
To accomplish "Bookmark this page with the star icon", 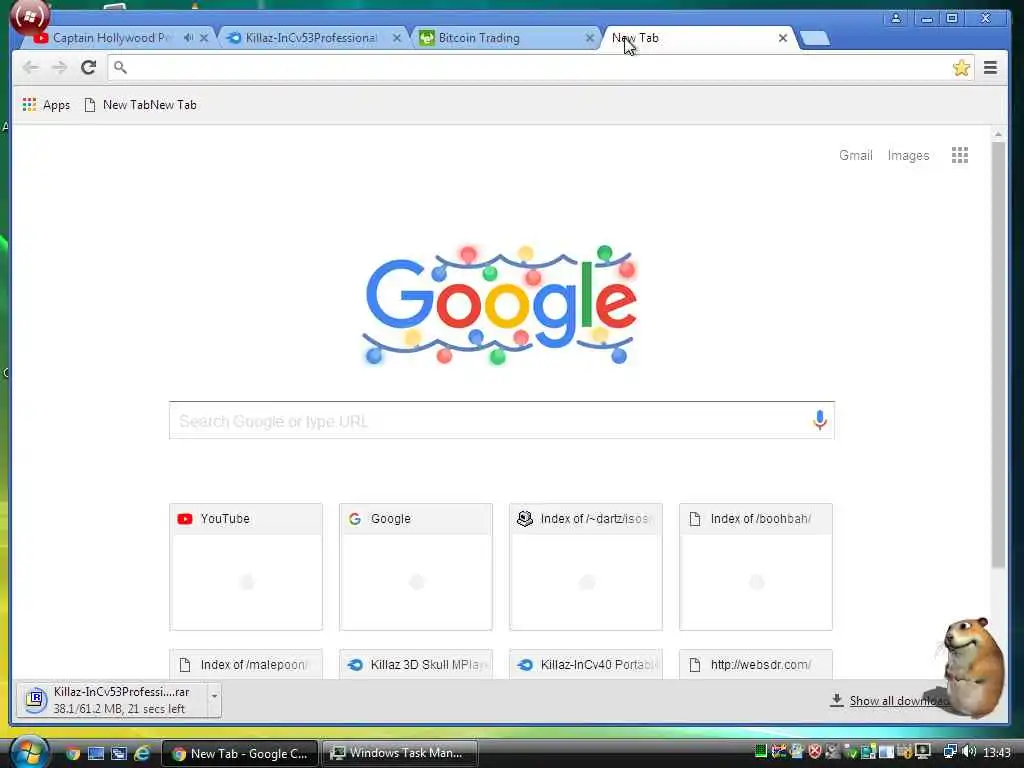I will (961, 67).
